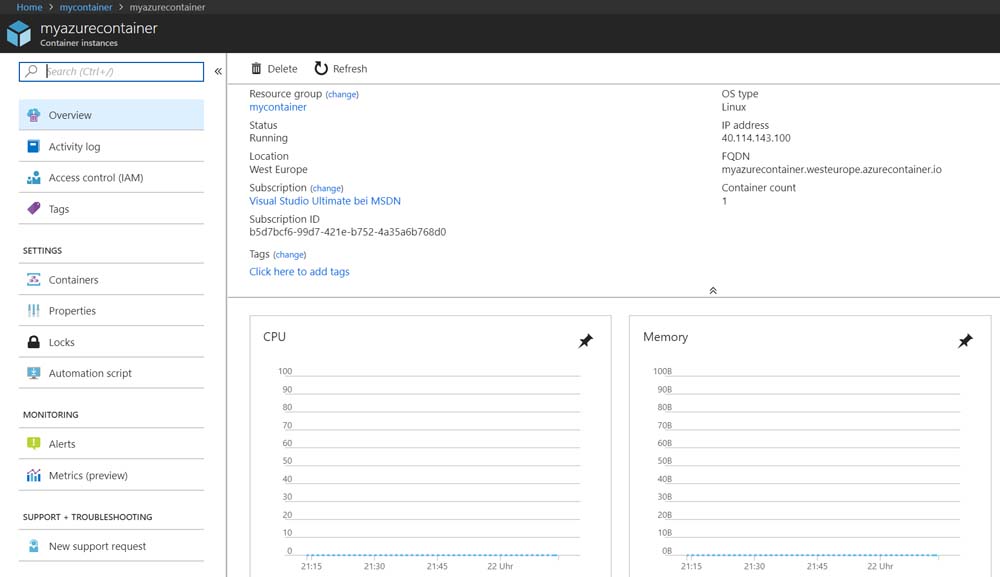The width and height of the screenshot is (1000, 577).
Task: Open the Overview menu item
Action: click(70, 116)
